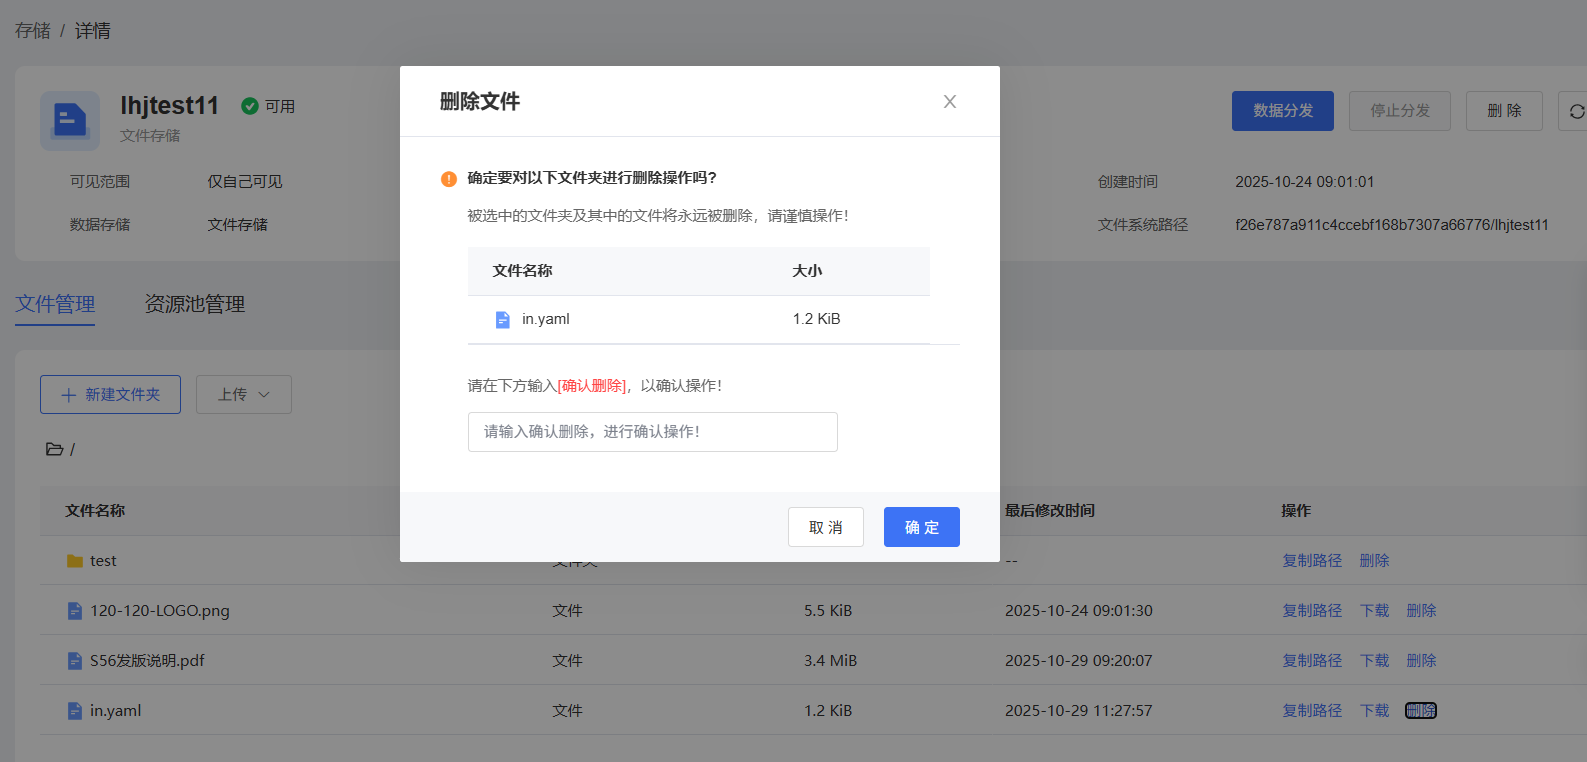
Task: Click the green 可用 status check icon
Action: 250,106
